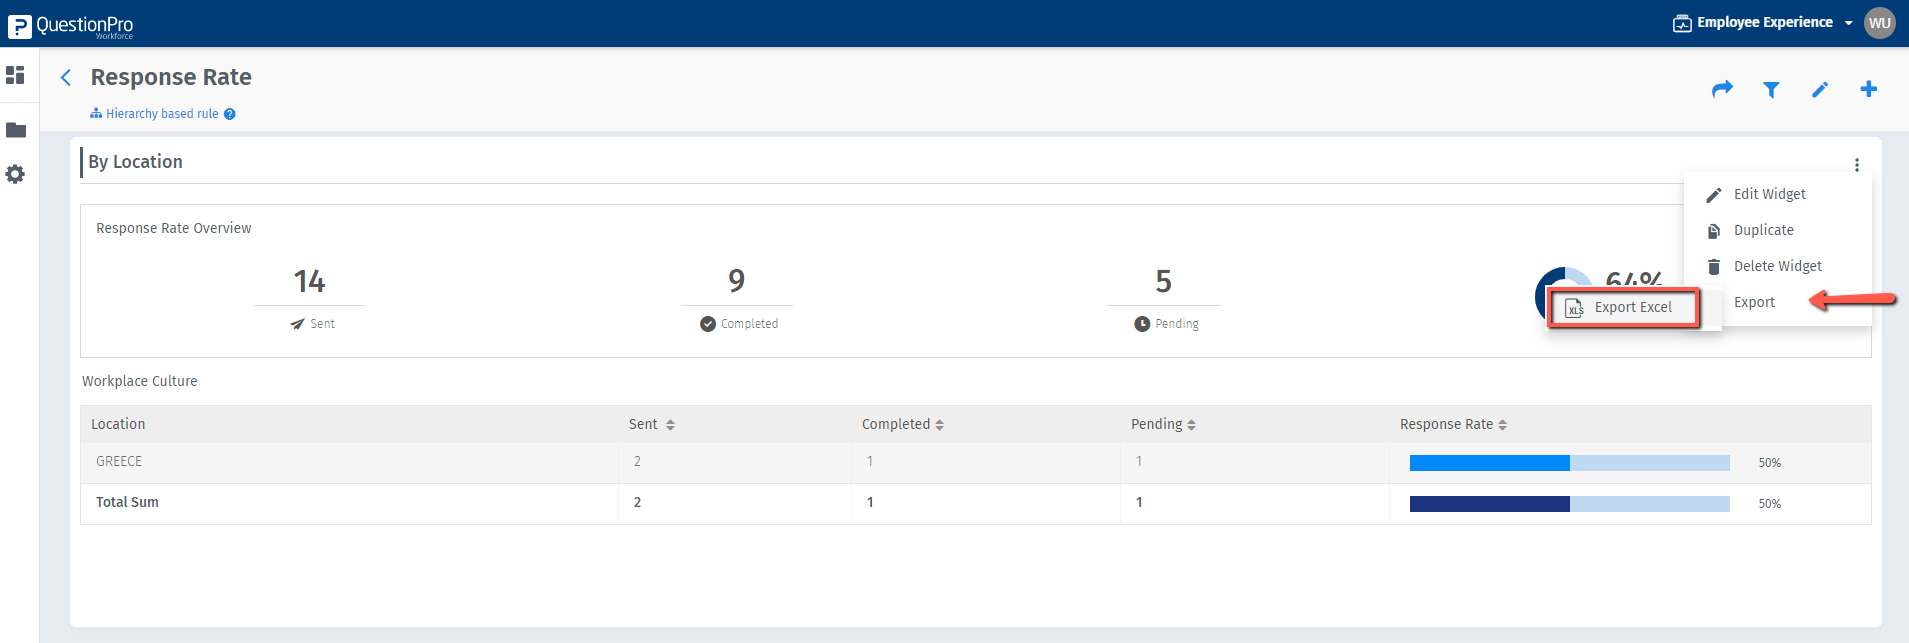This screenshot has width=1909, height=643.
Task: Open the QuestionPro Workforce logo
Action: pos(70,26)
